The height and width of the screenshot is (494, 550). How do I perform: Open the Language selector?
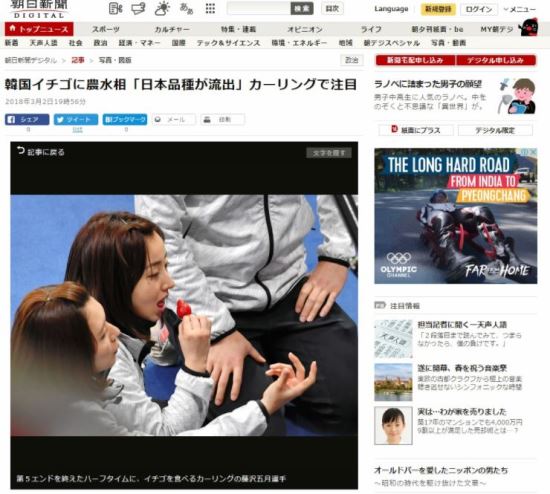coord(391,9)
